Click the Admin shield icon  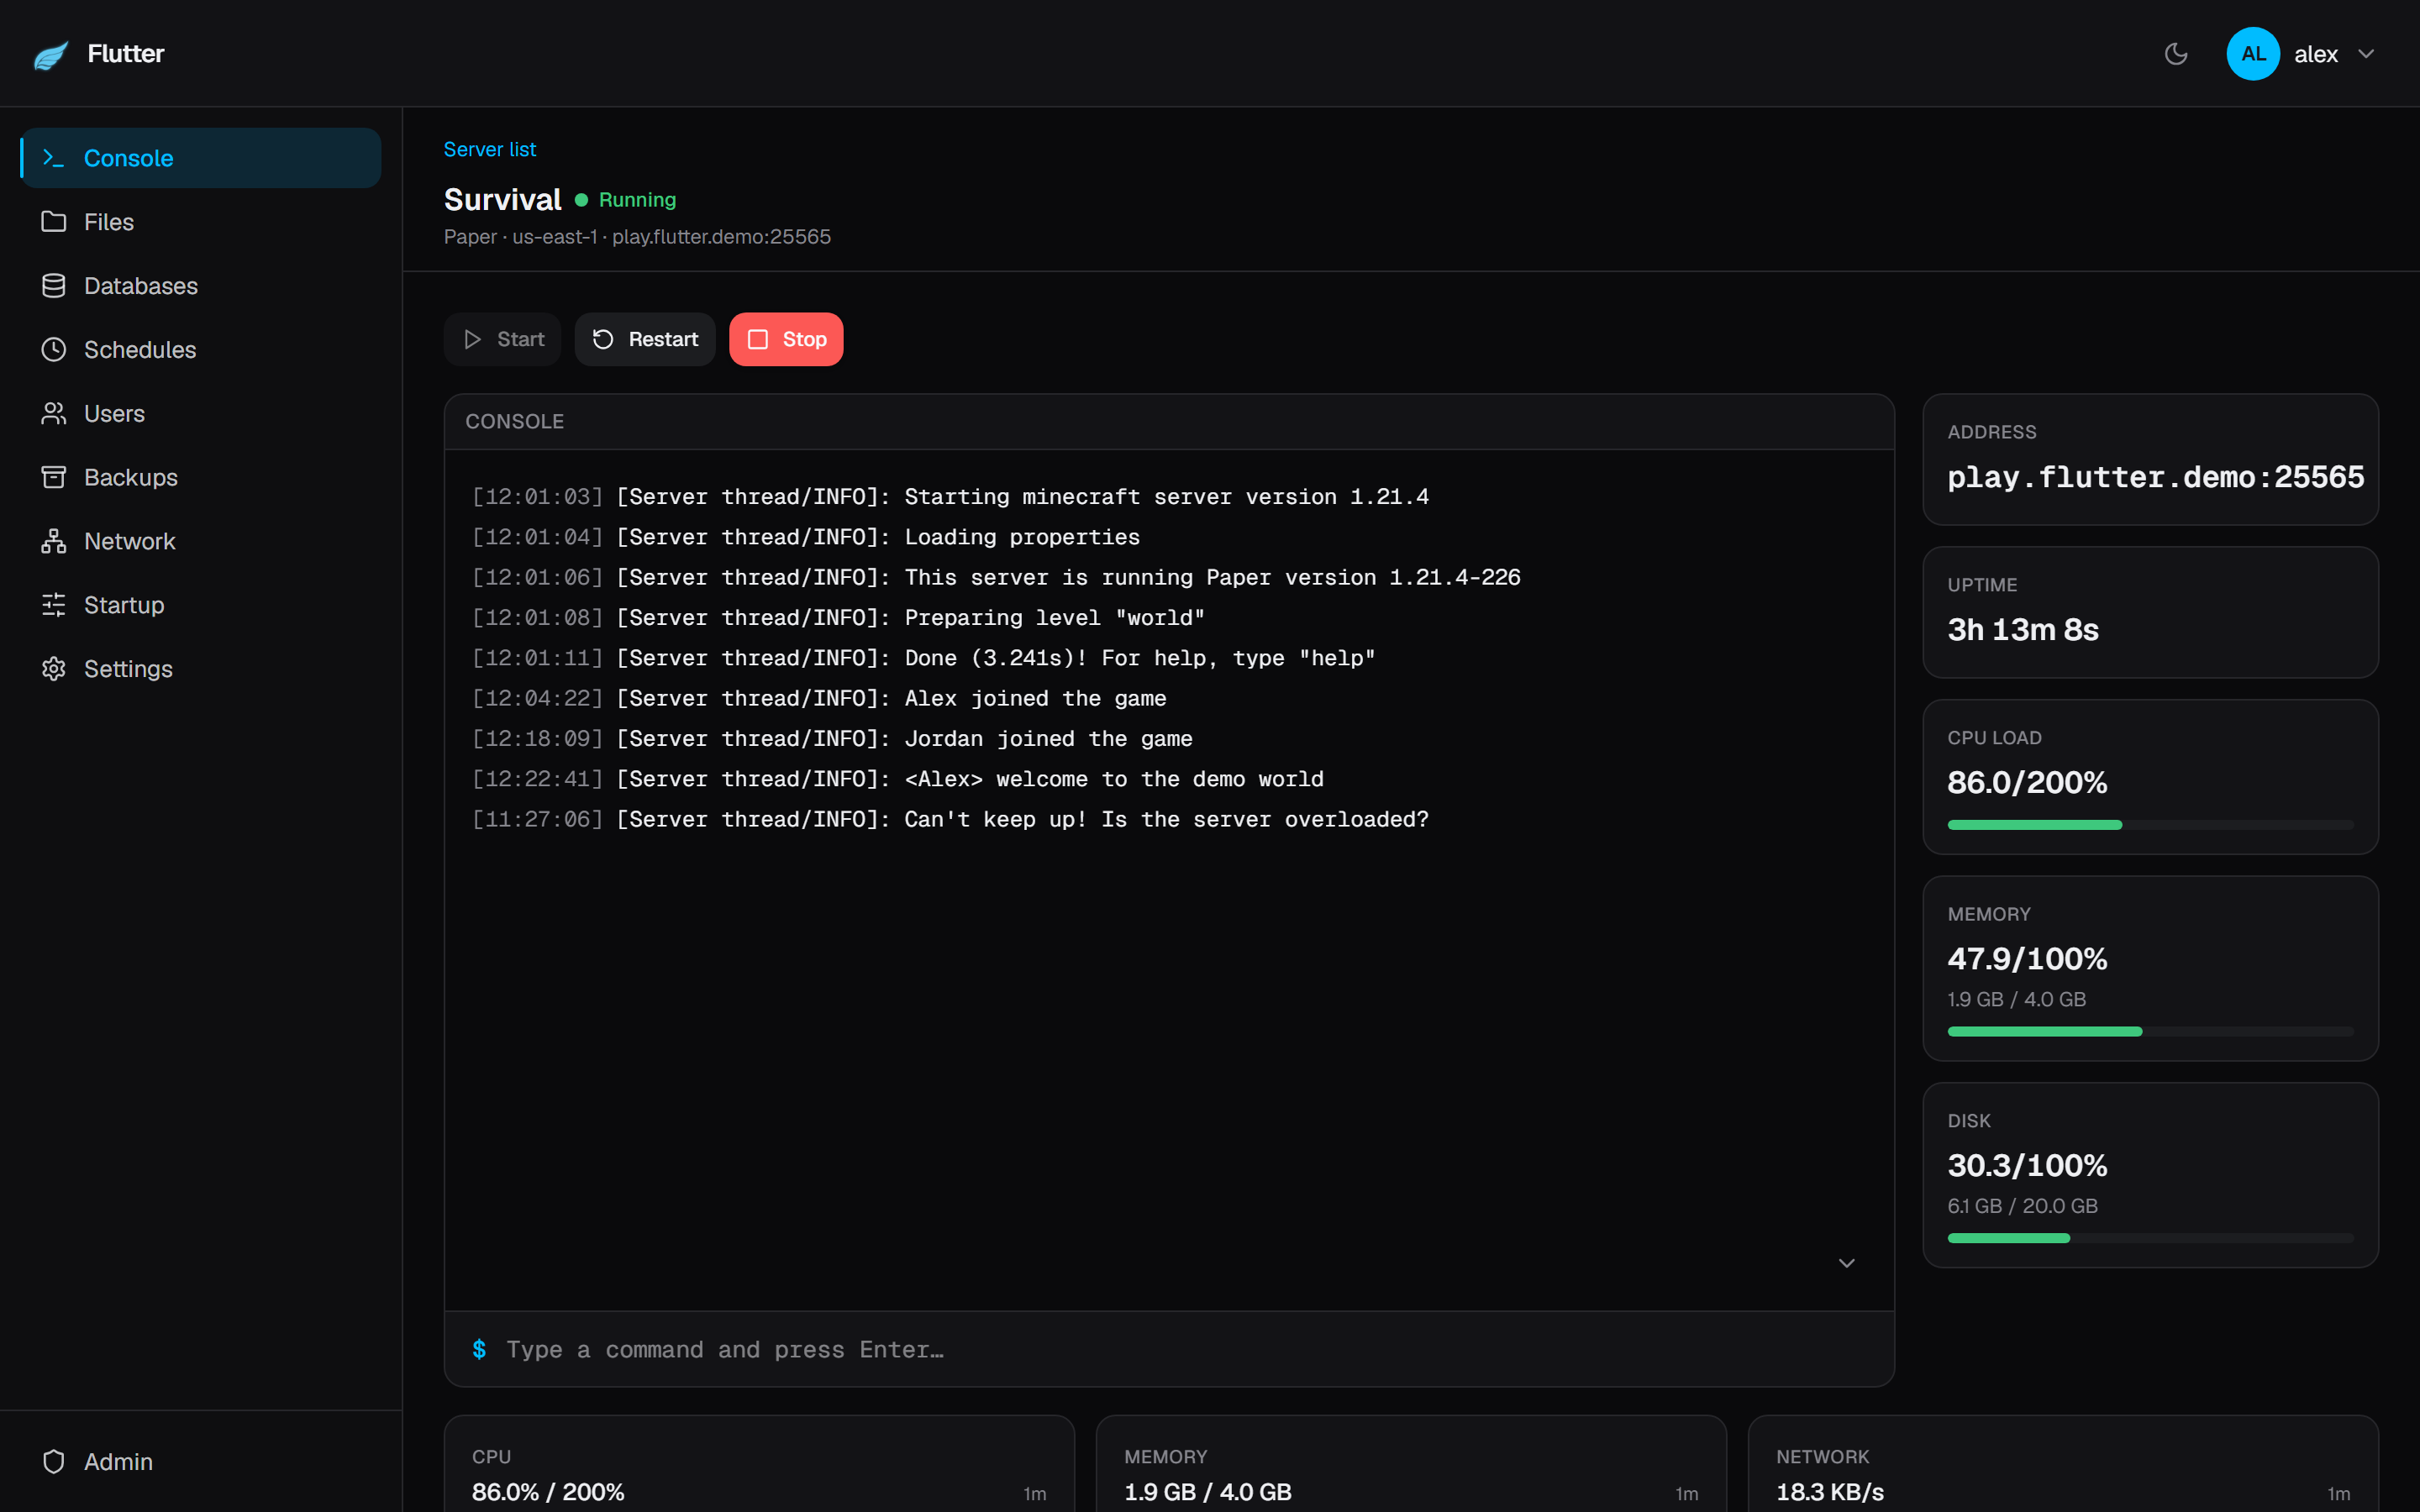[54, 1462]
